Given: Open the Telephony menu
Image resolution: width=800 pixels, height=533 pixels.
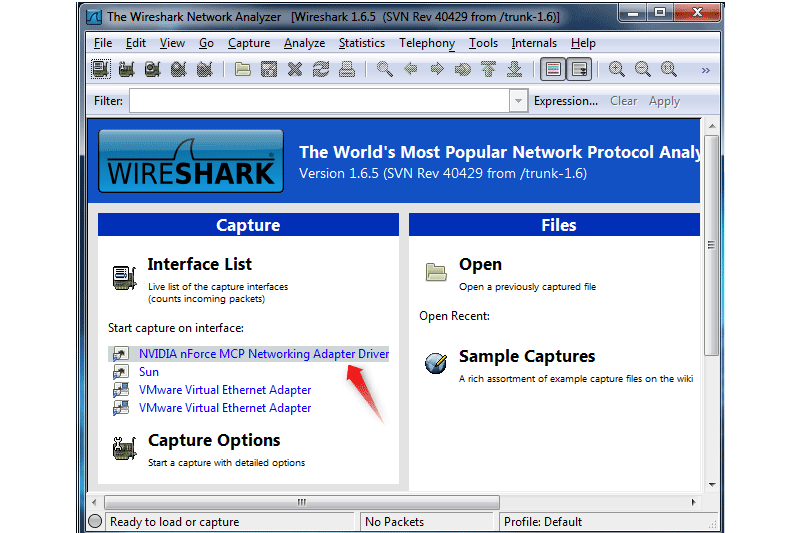Looking at the screenshot, I should [x=427, y=43].
